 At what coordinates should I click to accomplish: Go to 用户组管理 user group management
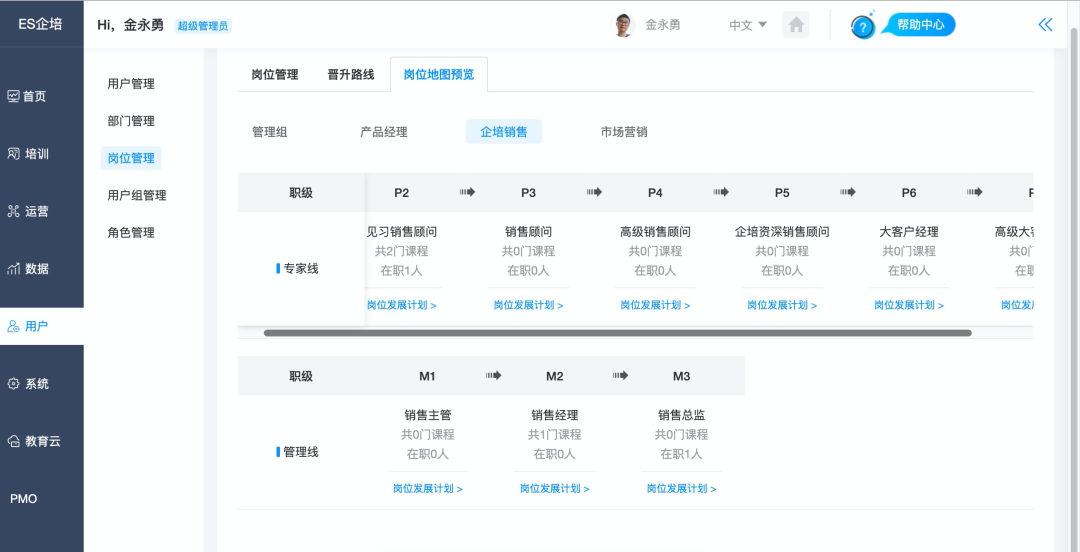[137, 195]
